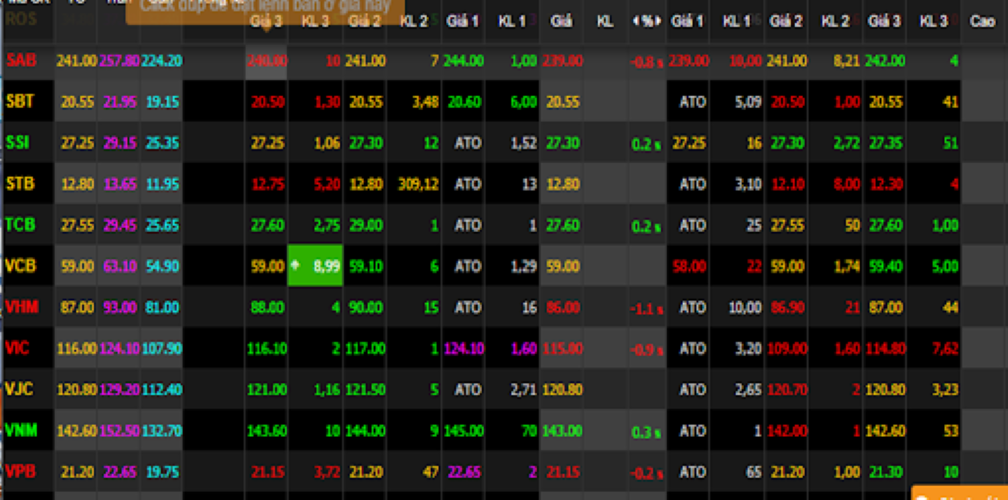Open the SSI stock symbol
Screen dimensions: 1008x500
(x=18, y=143)
